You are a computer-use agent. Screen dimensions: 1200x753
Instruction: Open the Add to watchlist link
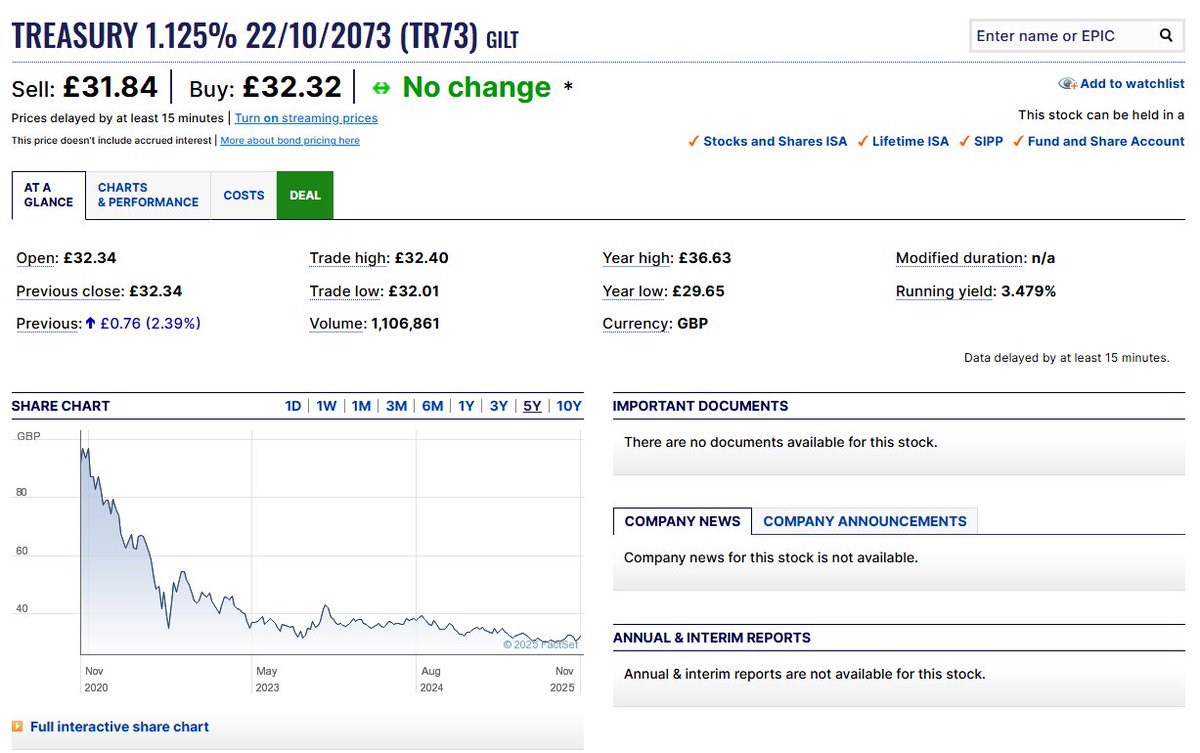[x=1132, y=84]
